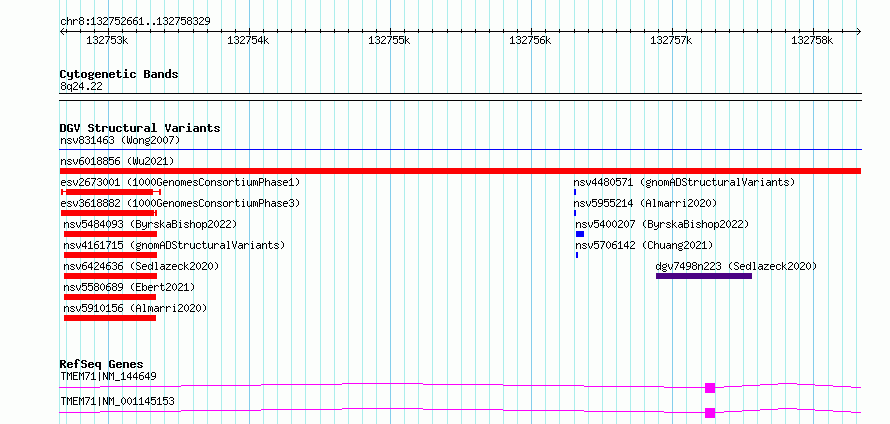This screenshot has width=890, height=424.
Task: Click the RefSeq Genes track title
Action: pos(102,364)
